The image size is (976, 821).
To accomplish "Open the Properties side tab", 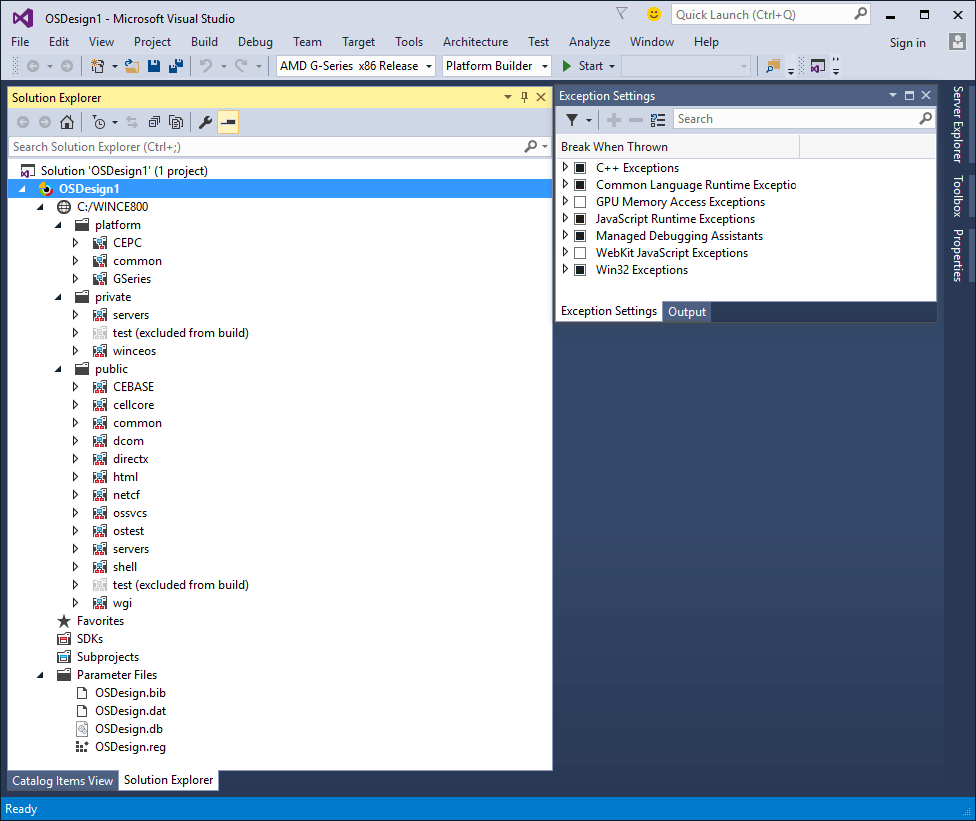I will click(958, 255).
